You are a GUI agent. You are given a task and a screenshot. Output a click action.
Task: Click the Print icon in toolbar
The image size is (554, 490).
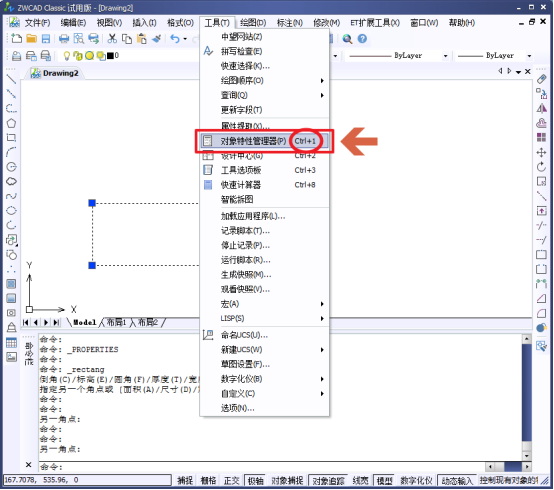tap(64, 39)
